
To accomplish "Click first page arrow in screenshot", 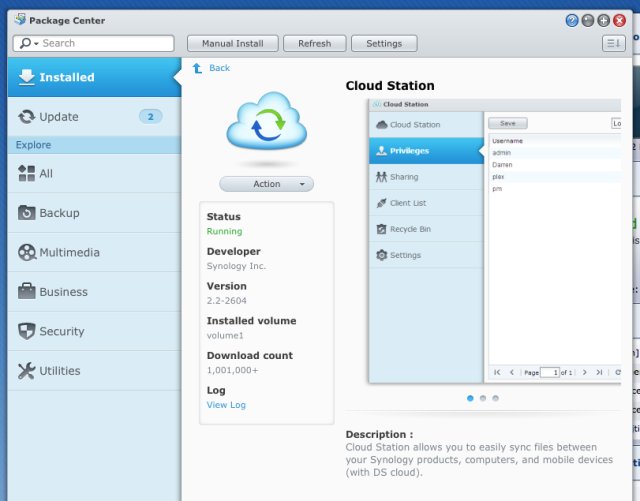I will [x=497, y=372].
